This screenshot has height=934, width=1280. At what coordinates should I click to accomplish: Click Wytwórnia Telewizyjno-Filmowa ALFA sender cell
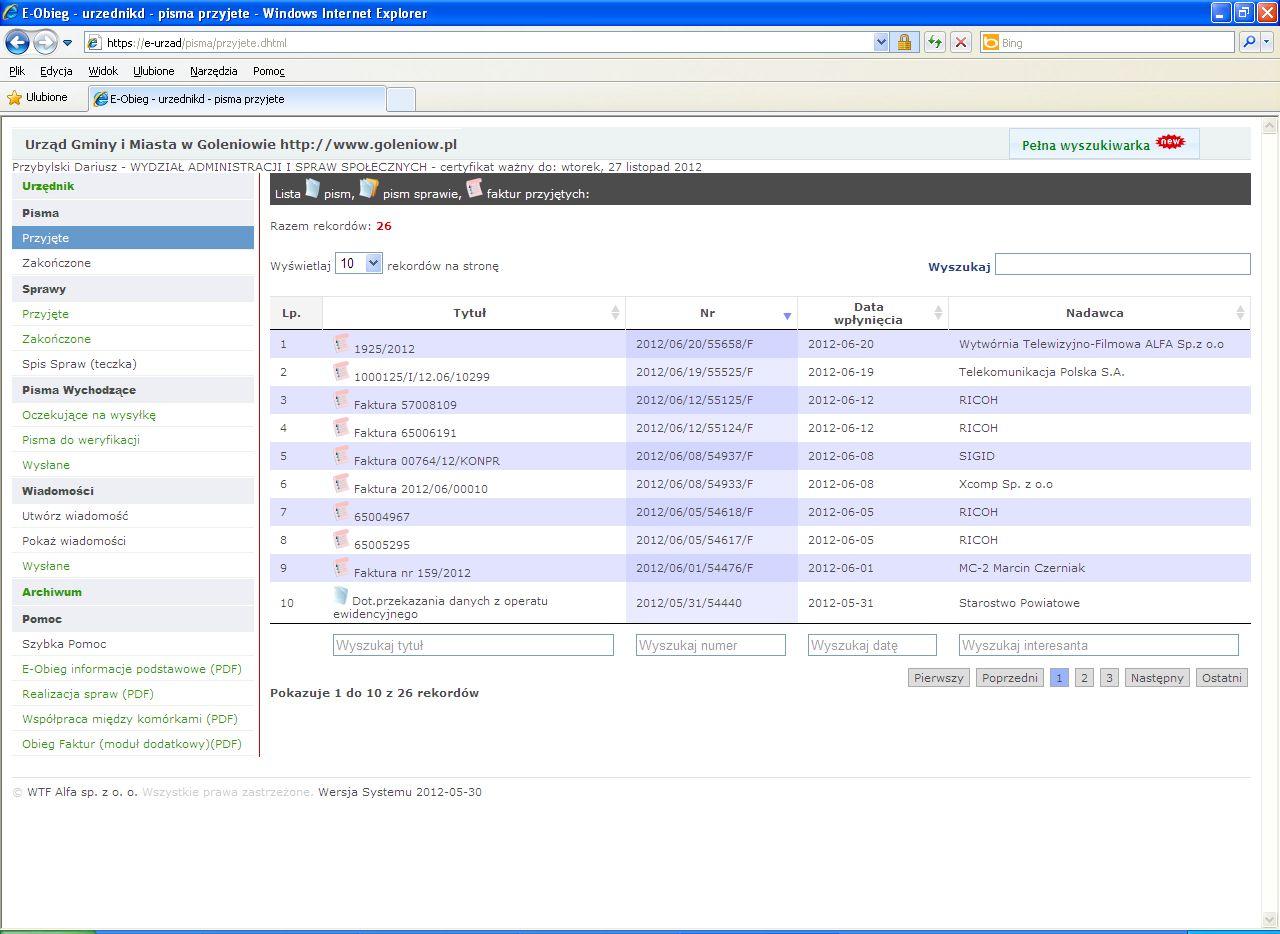click(x=1099, y=344)
